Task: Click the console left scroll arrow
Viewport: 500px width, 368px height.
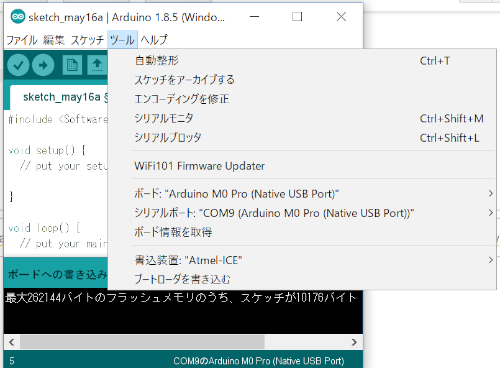Action: coord(12,342)
